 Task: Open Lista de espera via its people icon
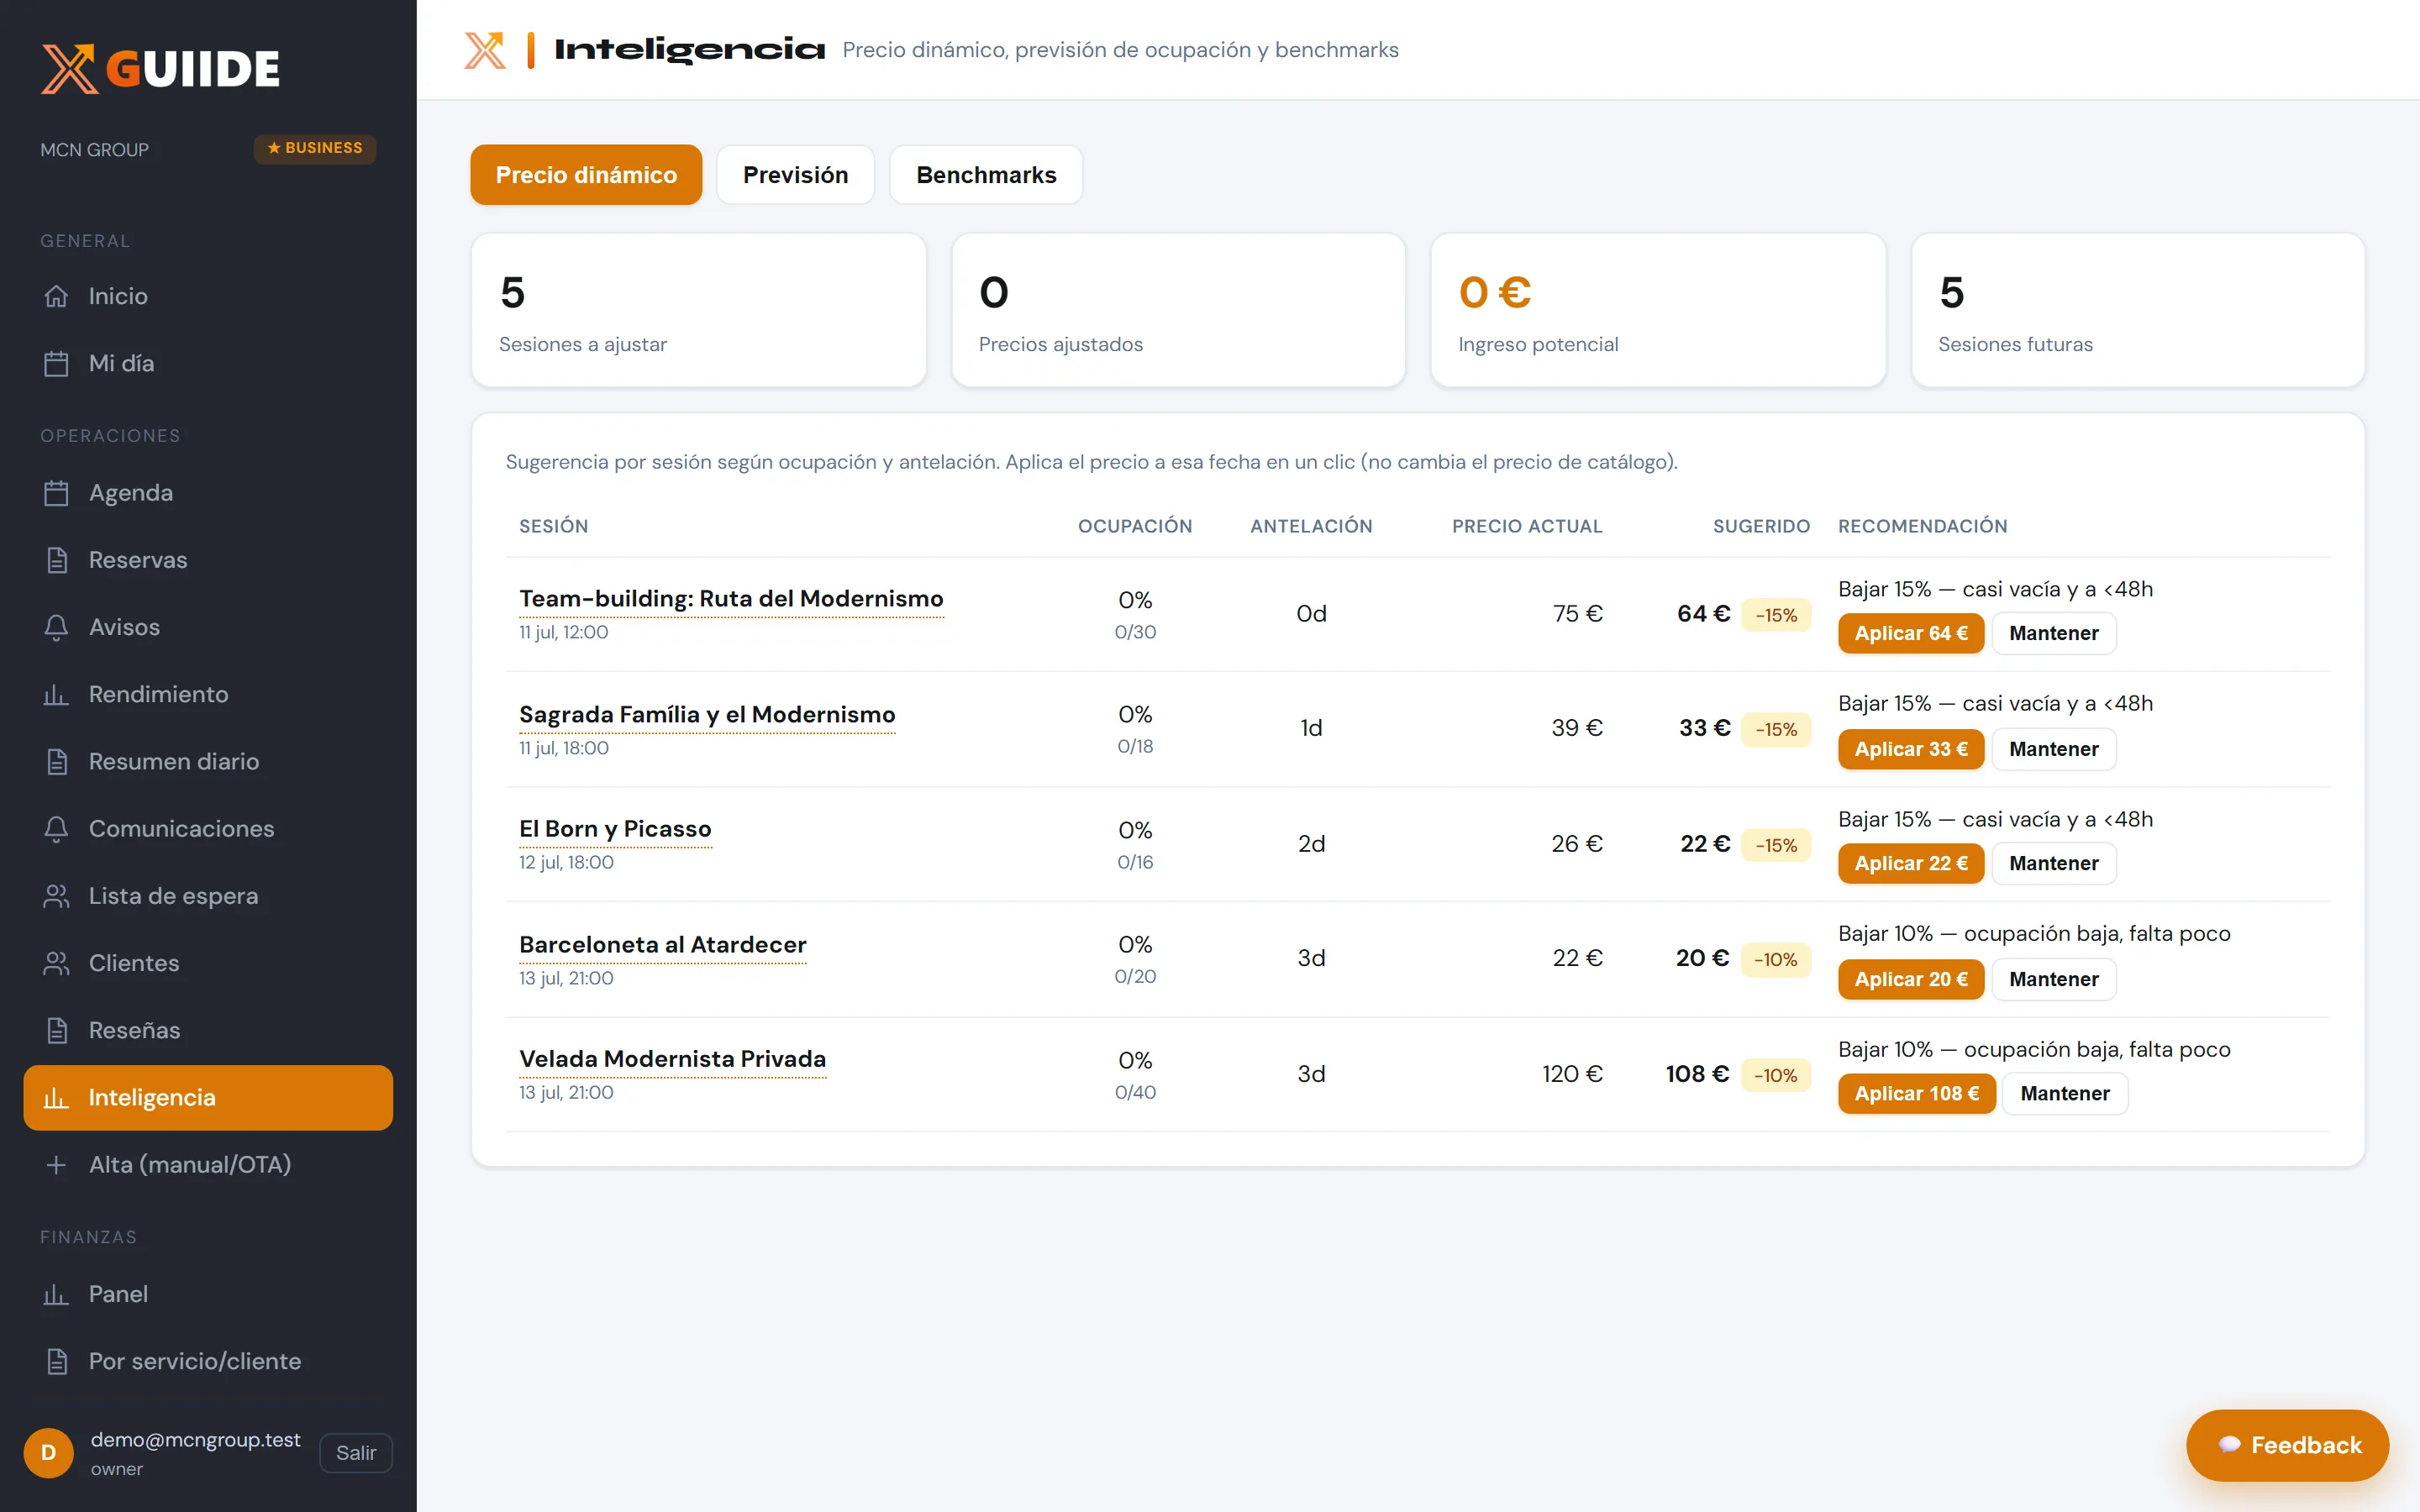pyautogui.click(x=56, y=896)
